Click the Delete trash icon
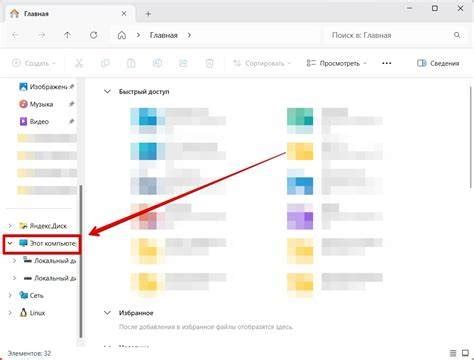474x360 pixels. 209,63
